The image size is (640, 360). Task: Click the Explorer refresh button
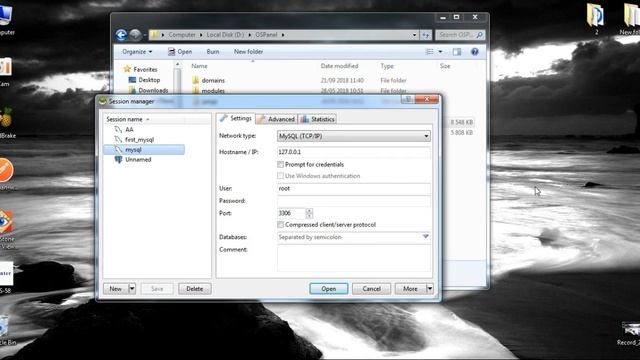tap(425, 35)
